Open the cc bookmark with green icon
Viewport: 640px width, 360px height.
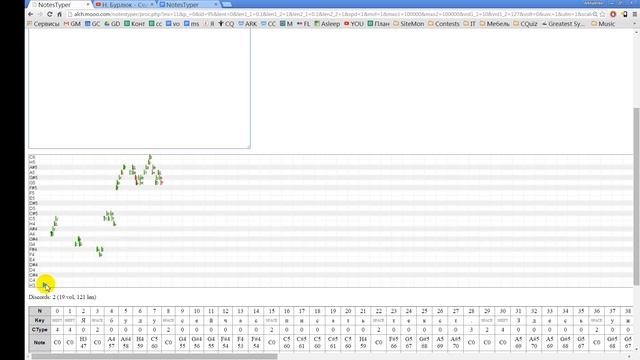click(x=156, y=24)
